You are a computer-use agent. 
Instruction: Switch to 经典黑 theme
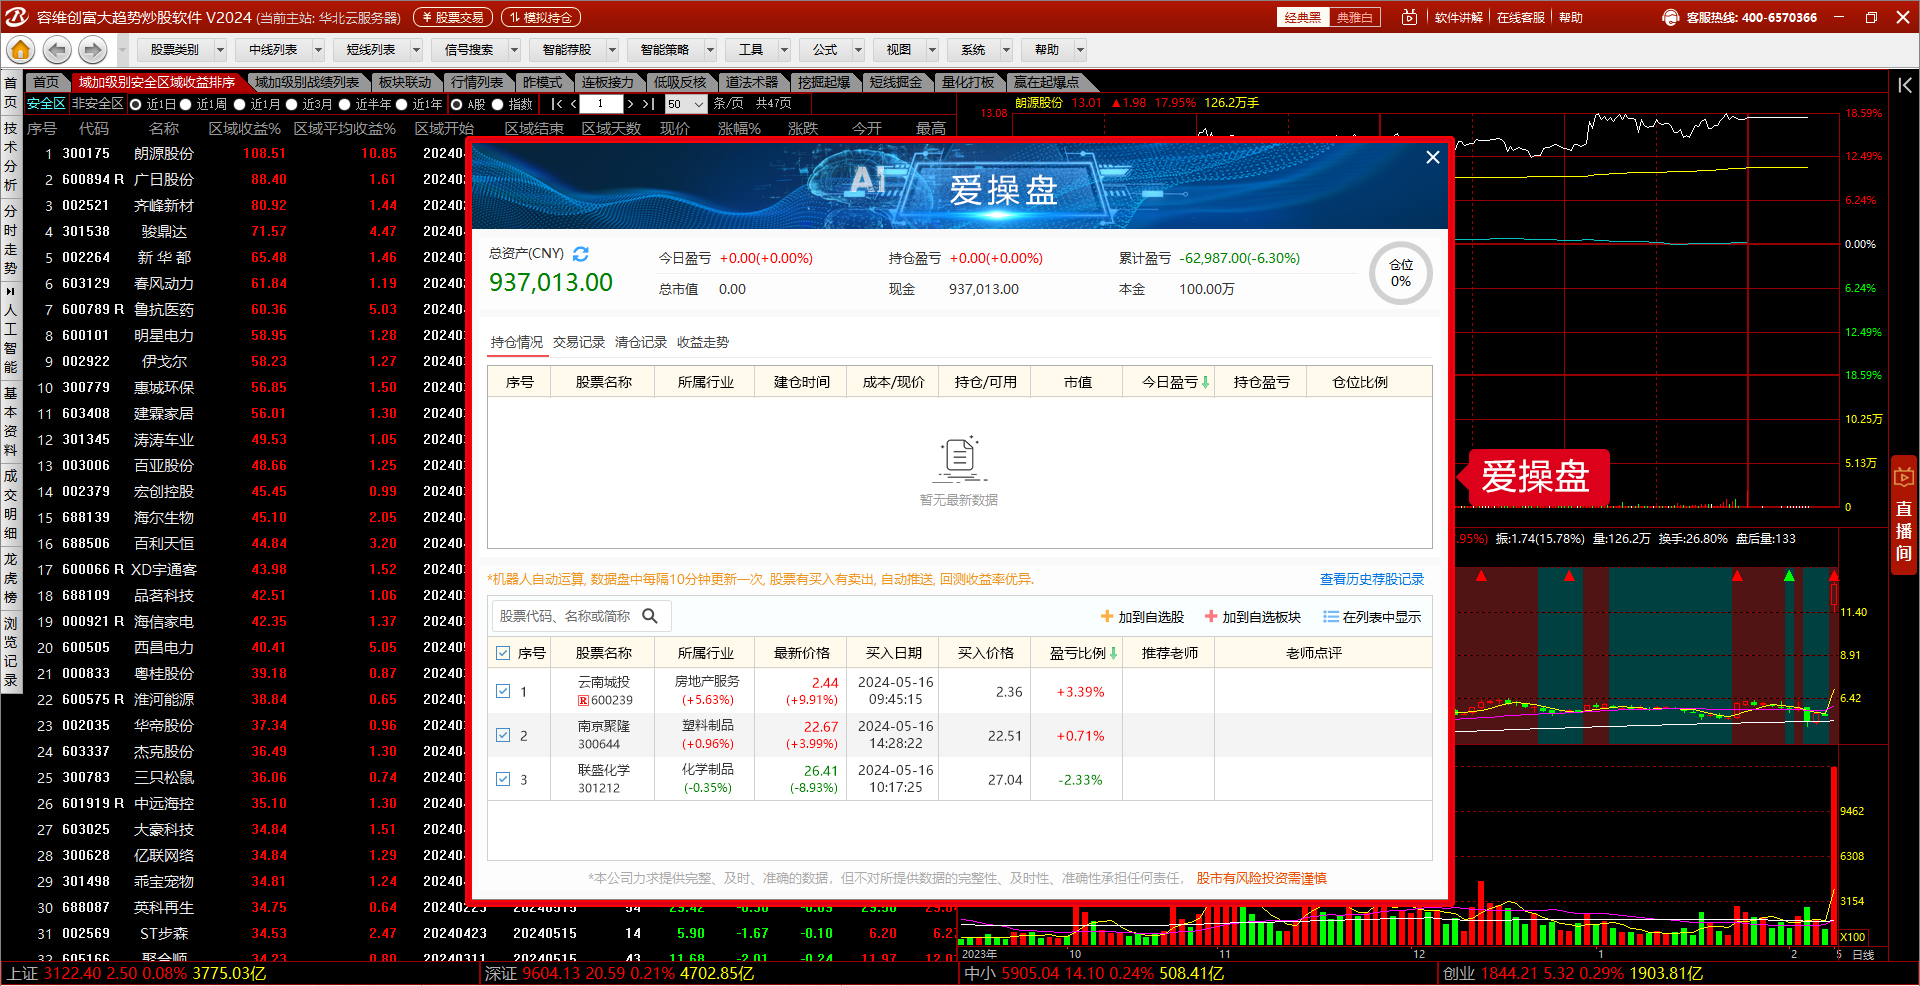click(x=1303, y=17)
